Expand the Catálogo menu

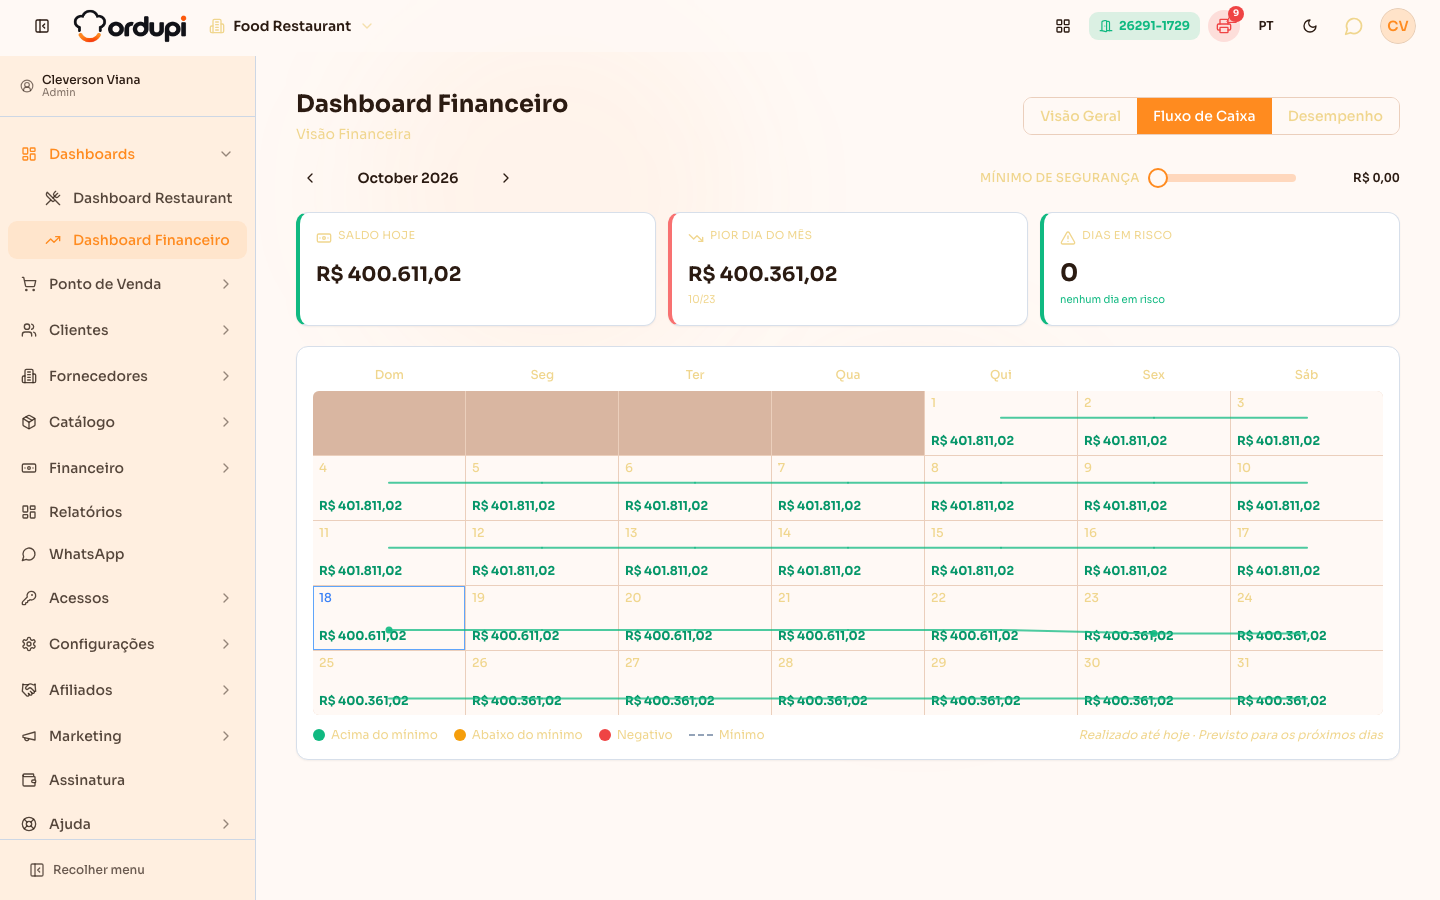coord(127,422)
